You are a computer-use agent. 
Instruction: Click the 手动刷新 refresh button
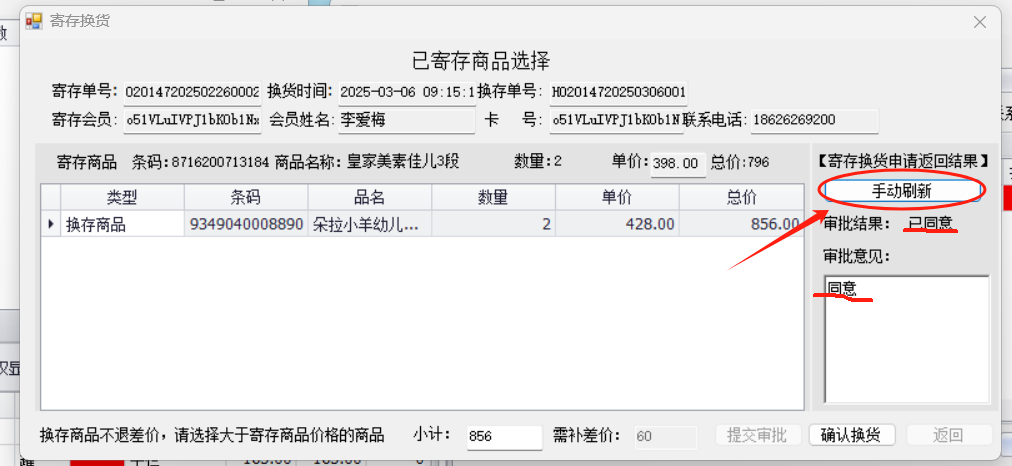pyautogui.click(x=902, y=191)
